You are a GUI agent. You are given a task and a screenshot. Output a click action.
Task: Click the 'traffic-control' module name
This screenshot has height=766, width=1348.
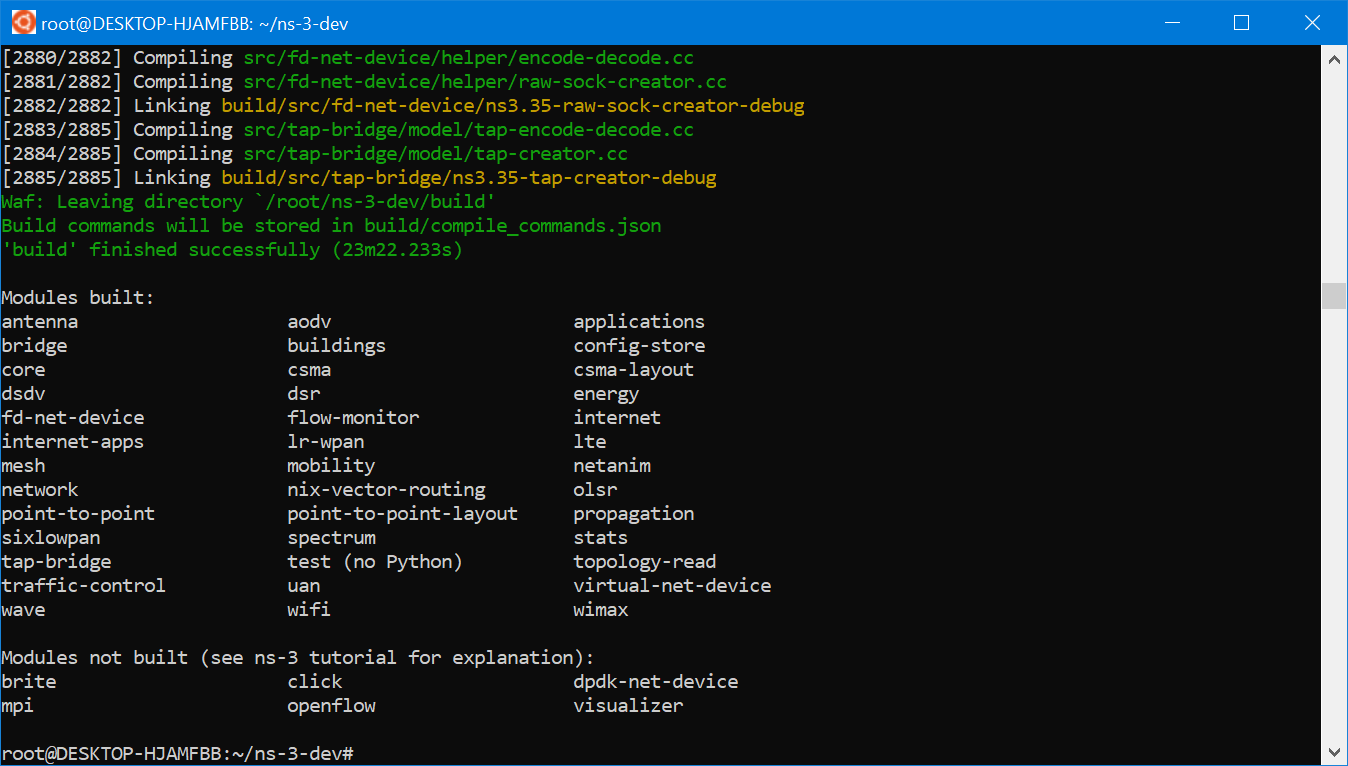84,586
